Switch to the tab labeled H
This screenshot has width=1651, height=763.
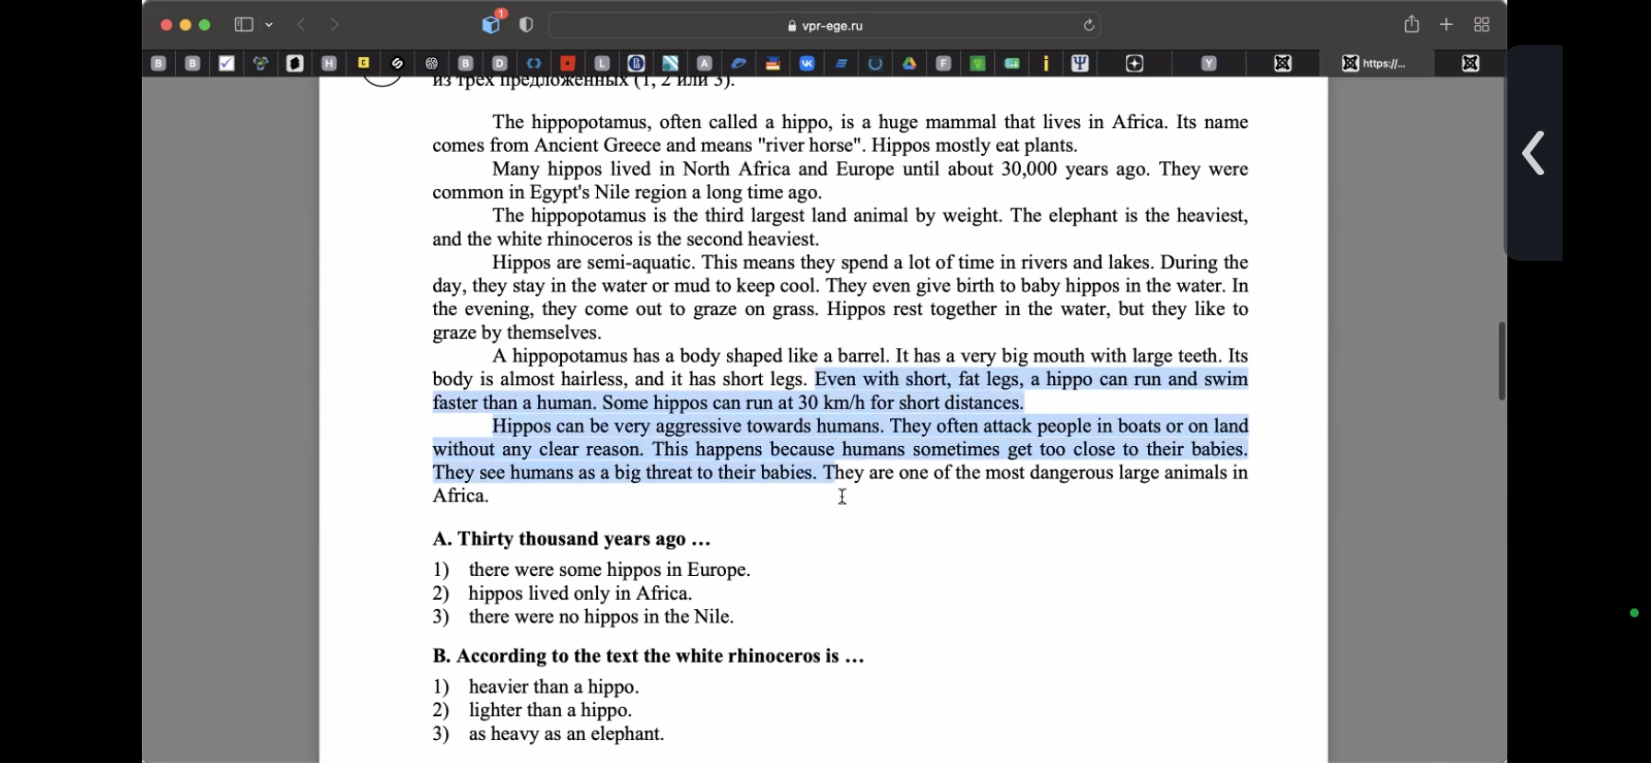329,63
